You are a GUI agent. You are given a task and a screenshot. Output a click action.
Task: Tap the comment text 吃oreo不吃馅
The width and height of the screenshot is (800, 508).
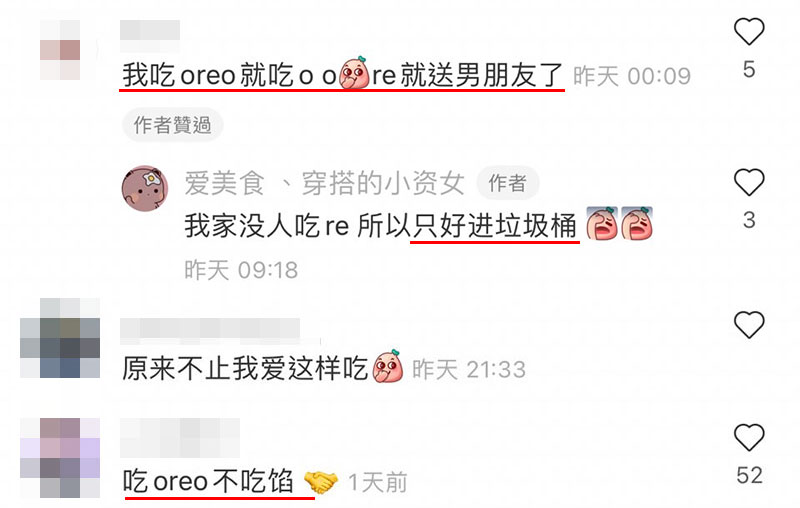pyautogui.click(x=208, y=481)
